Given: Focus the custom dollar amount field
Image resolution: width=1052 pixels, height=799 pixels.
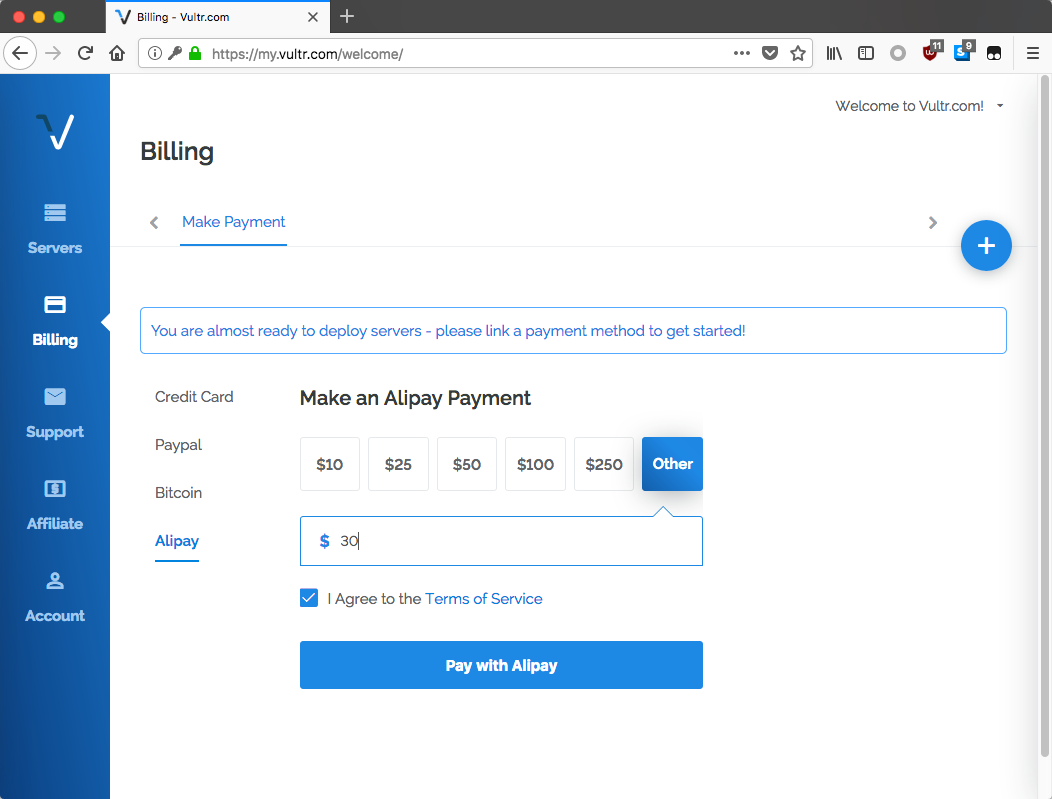Looking at the screenshot, I should pyautogui.click(x=501, y=541).
